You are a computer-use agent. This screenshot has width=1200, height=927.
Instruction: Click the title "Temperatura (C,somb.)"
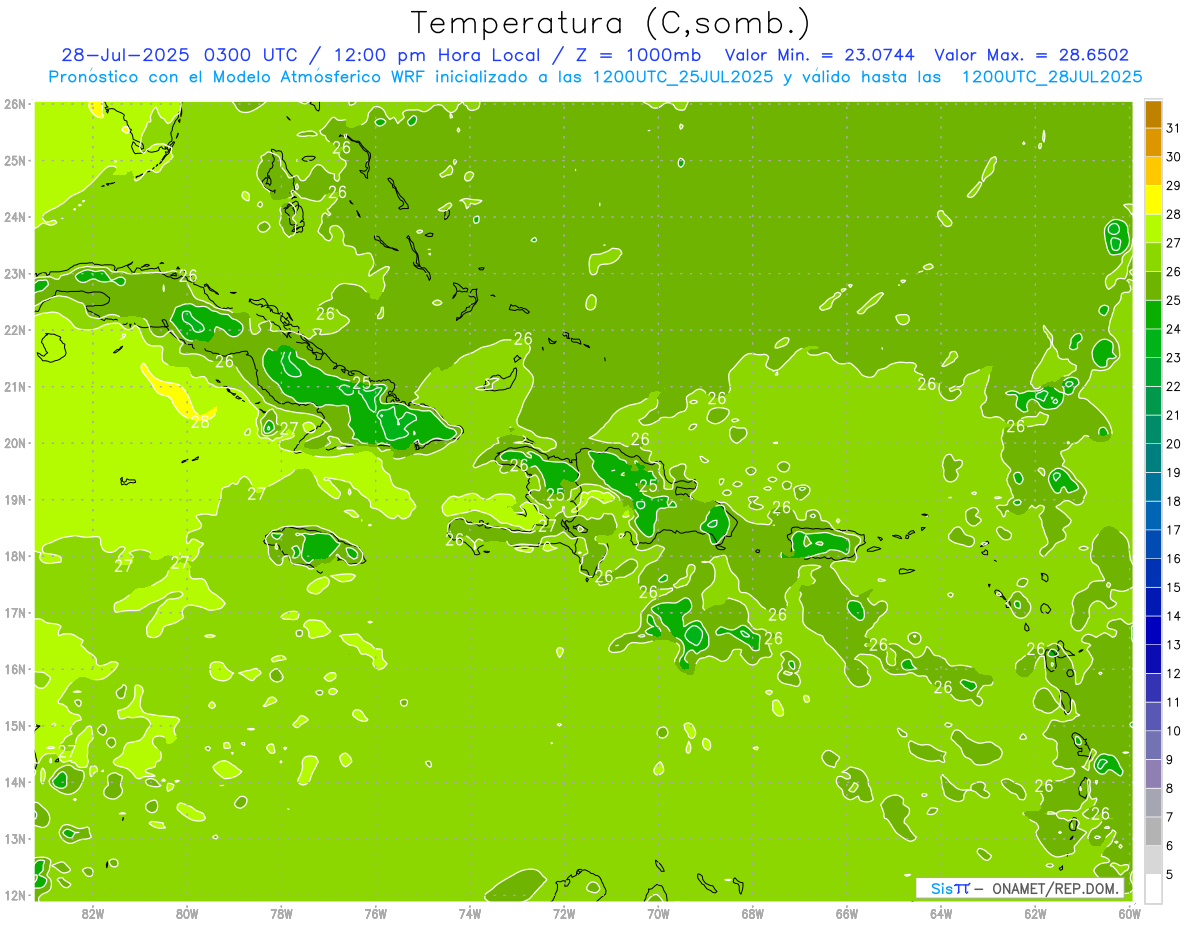pos(611,24)
